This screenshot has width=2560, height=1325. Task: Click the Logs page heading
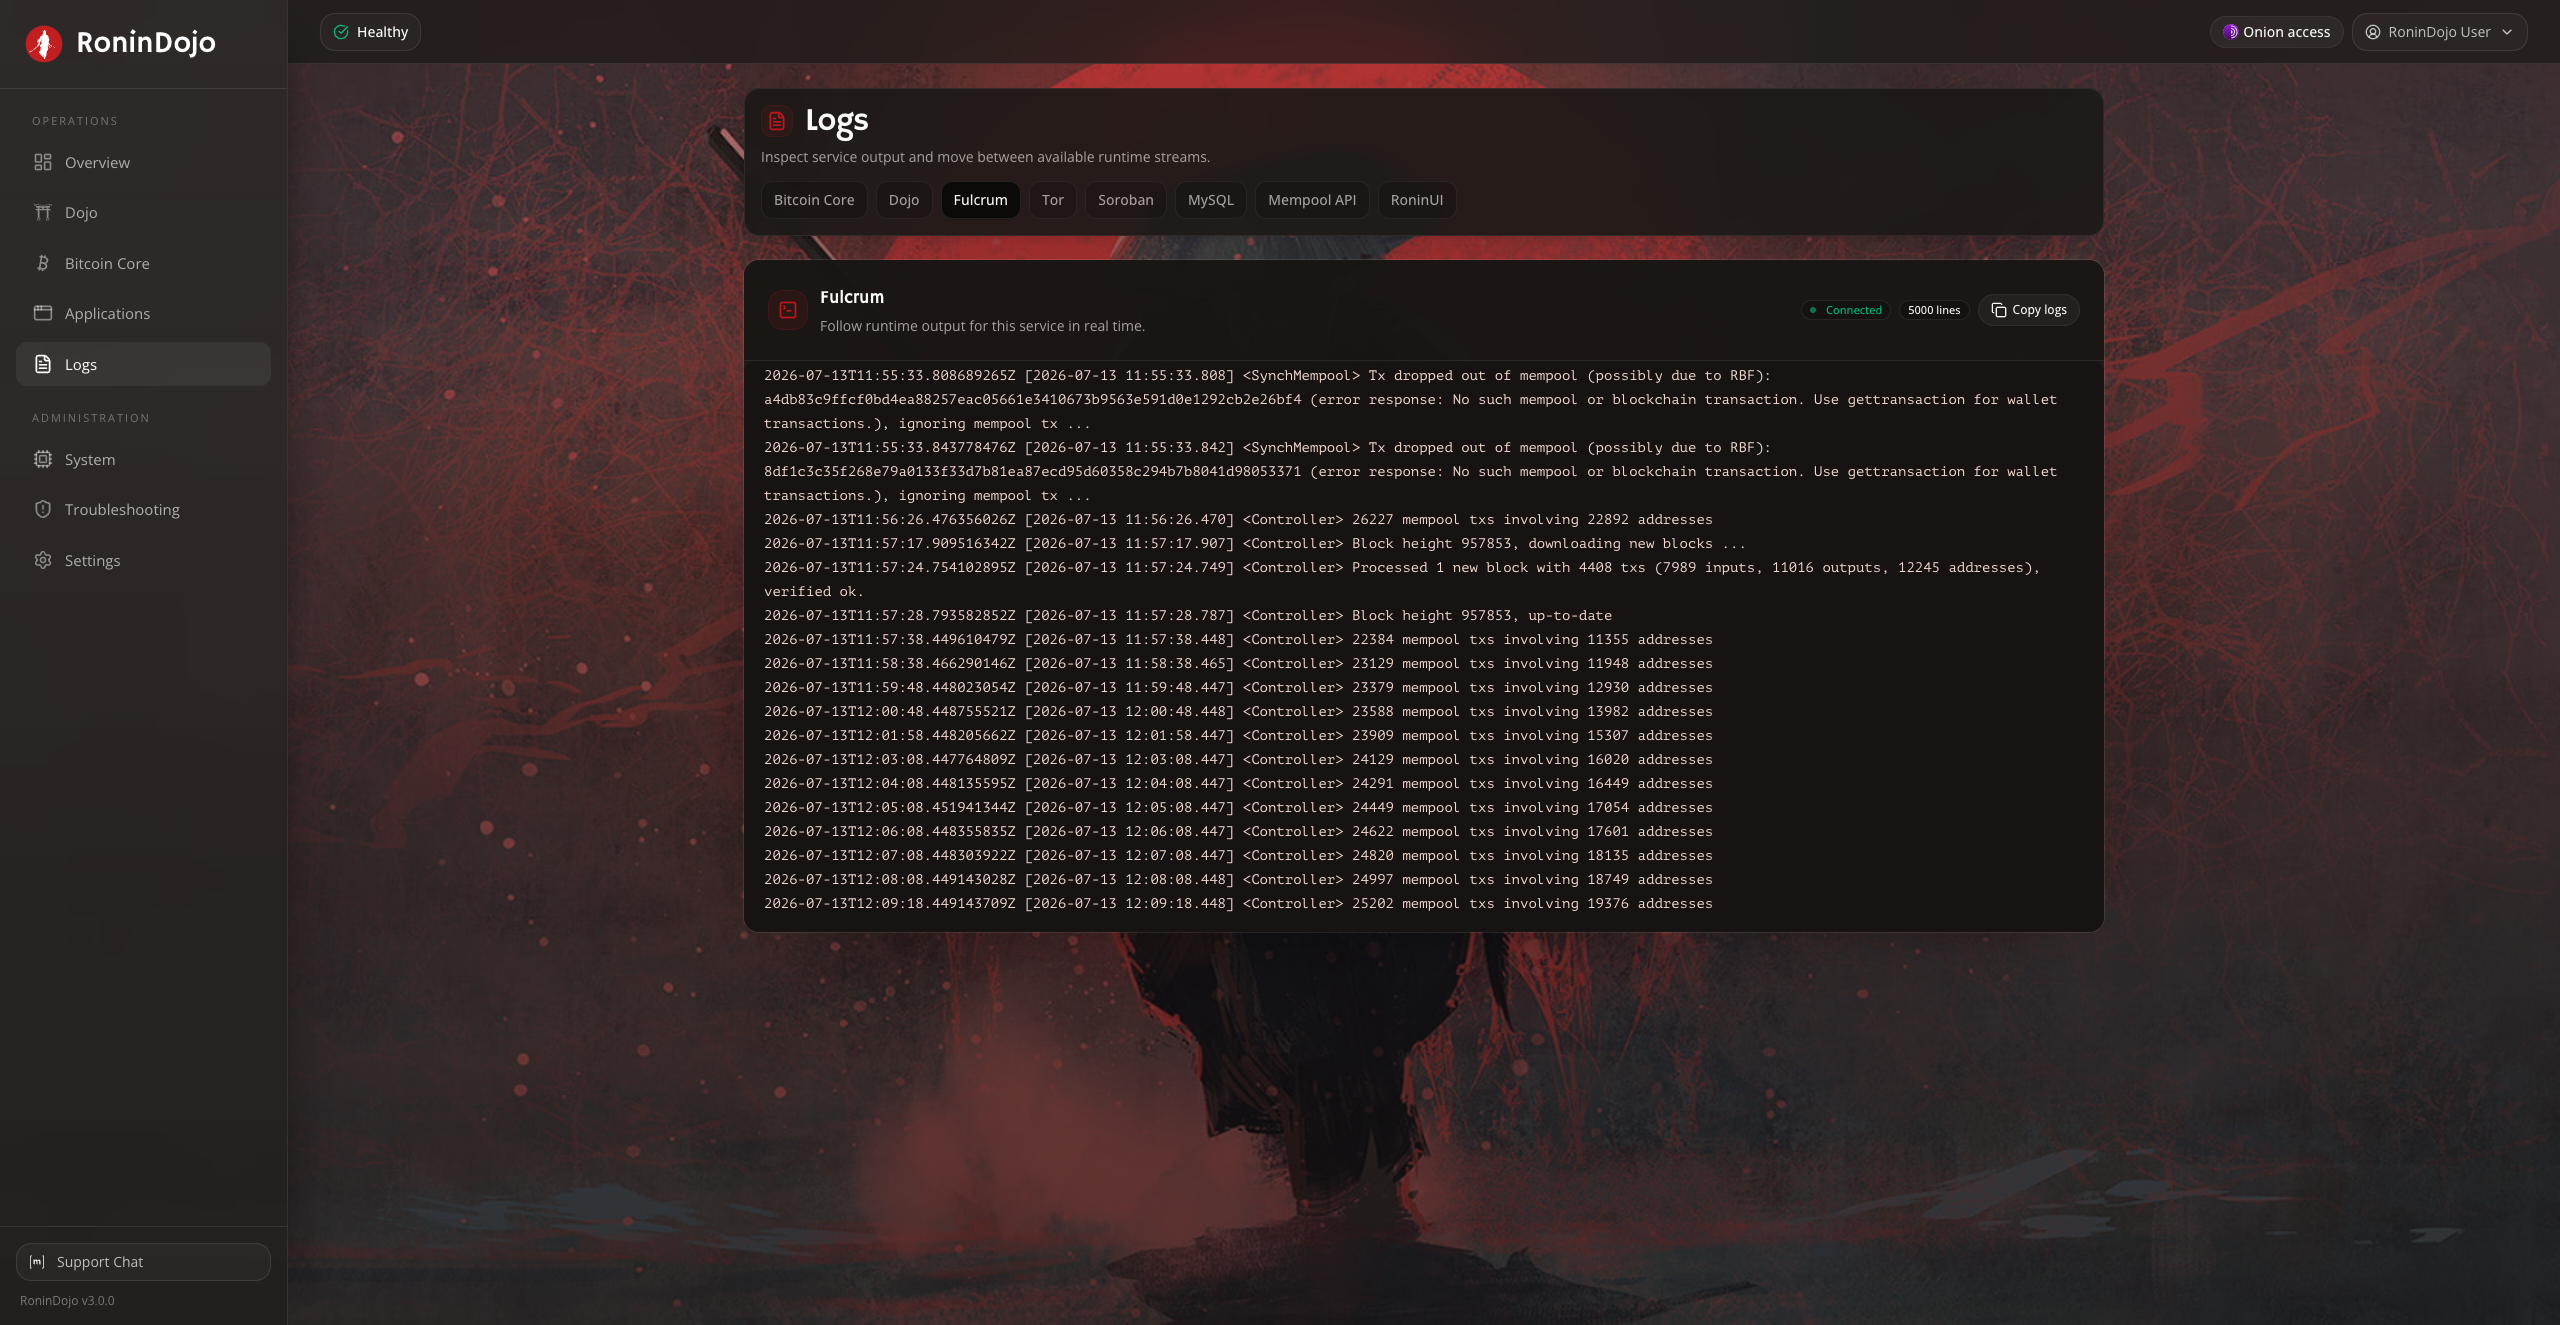(837, 121)
